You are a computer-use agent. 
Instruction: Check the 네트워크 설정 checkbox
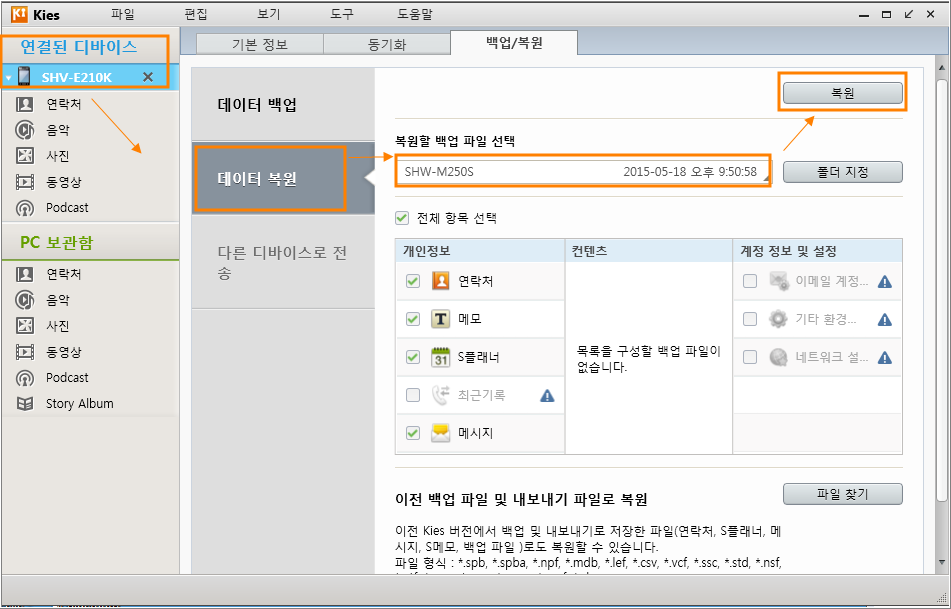click(750, 357)
